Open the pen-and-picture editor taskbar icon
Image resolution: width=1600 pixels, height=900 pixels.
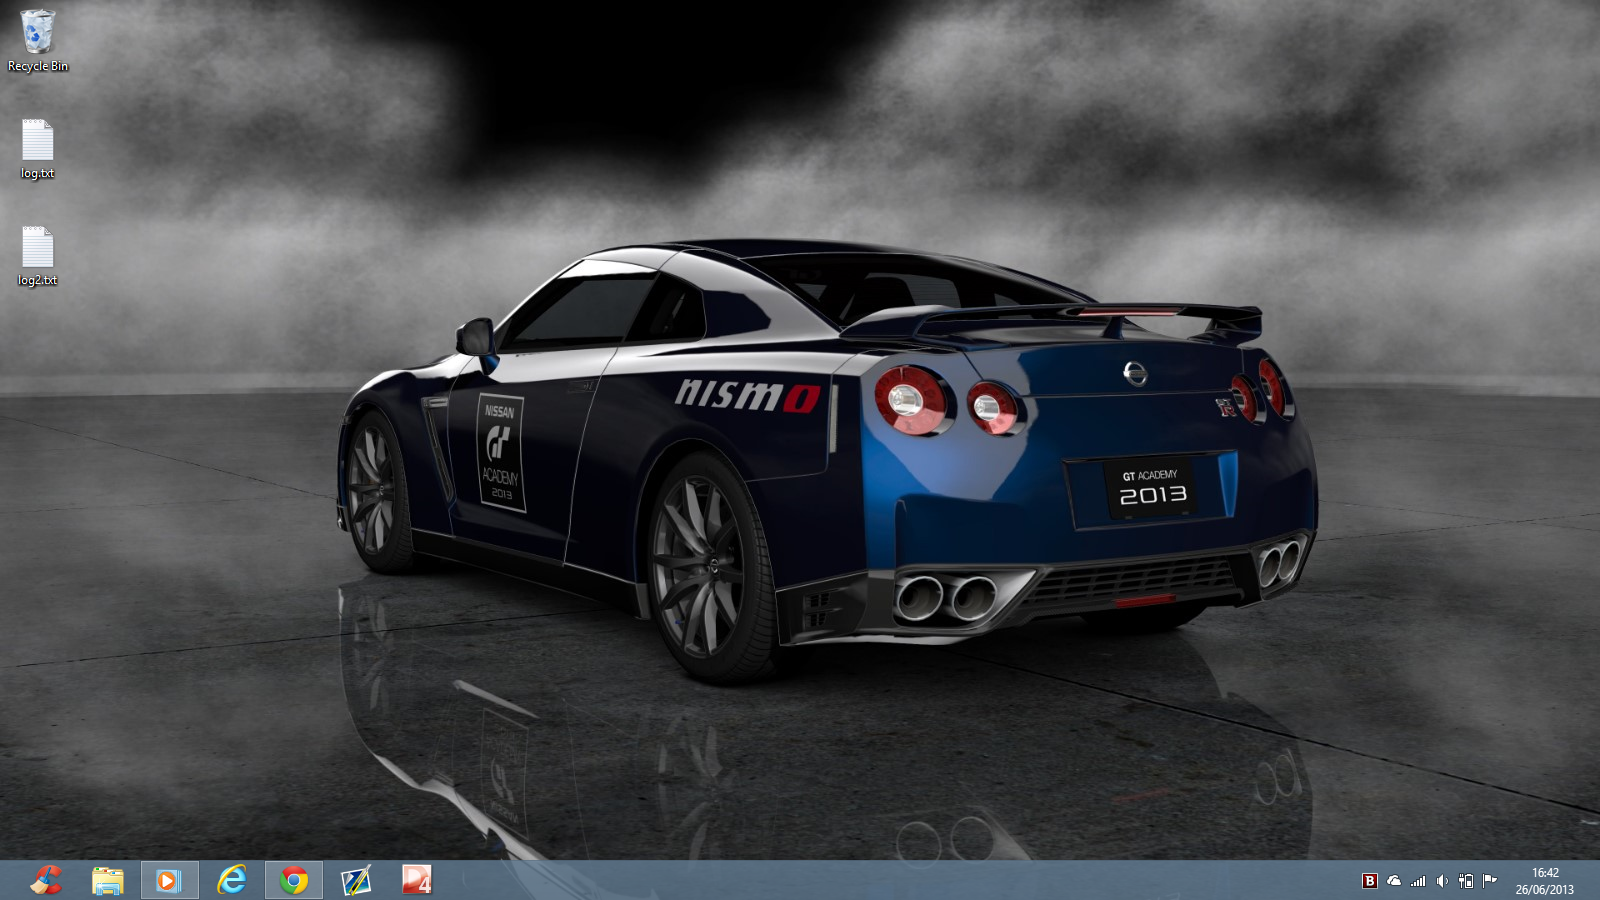[x=356, y=880]
